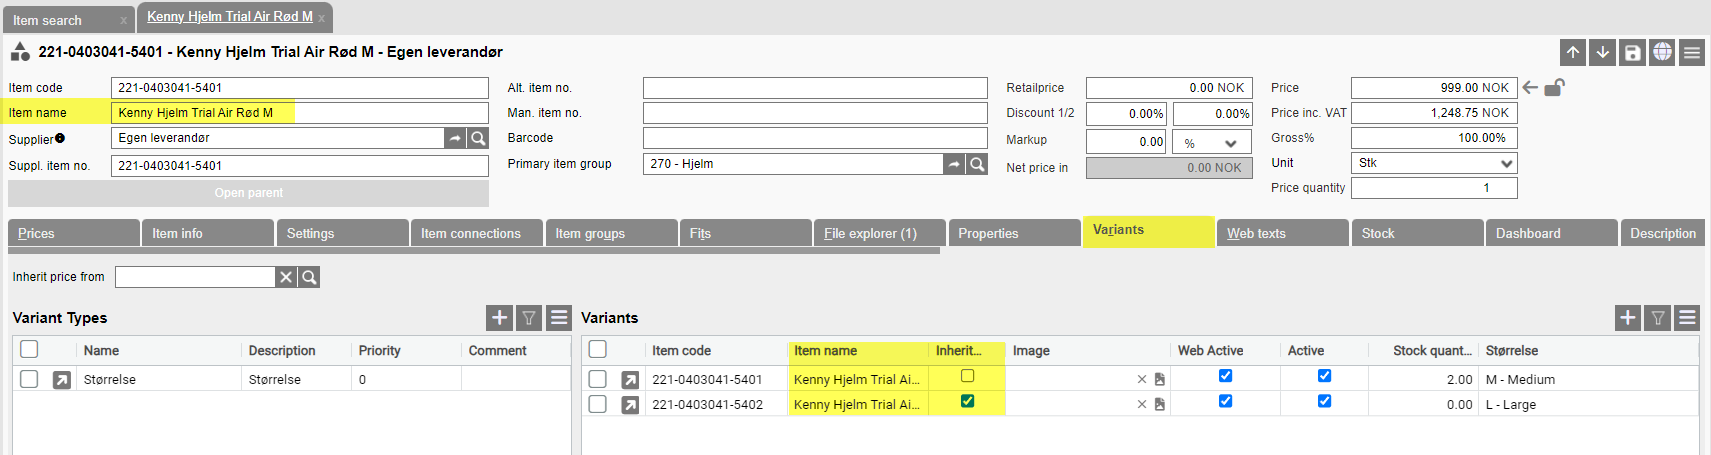Uncheck Active for L - Large variant
This screenshot has width=1711, height=455.
coord(1324,401)
